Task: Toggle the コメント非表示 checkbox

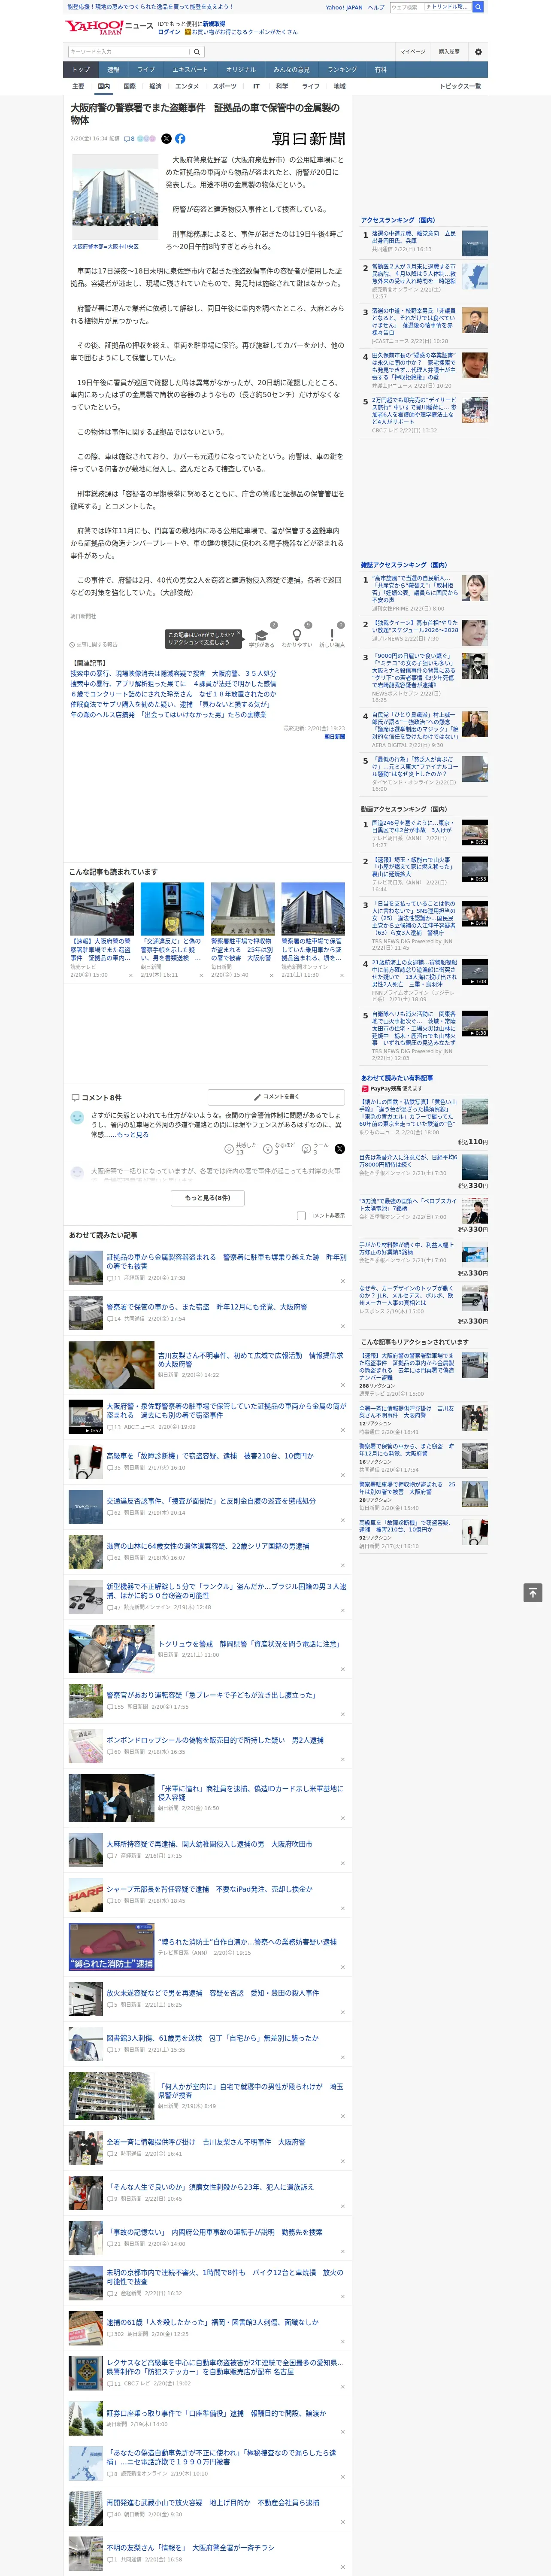Action: point(301,1216)
